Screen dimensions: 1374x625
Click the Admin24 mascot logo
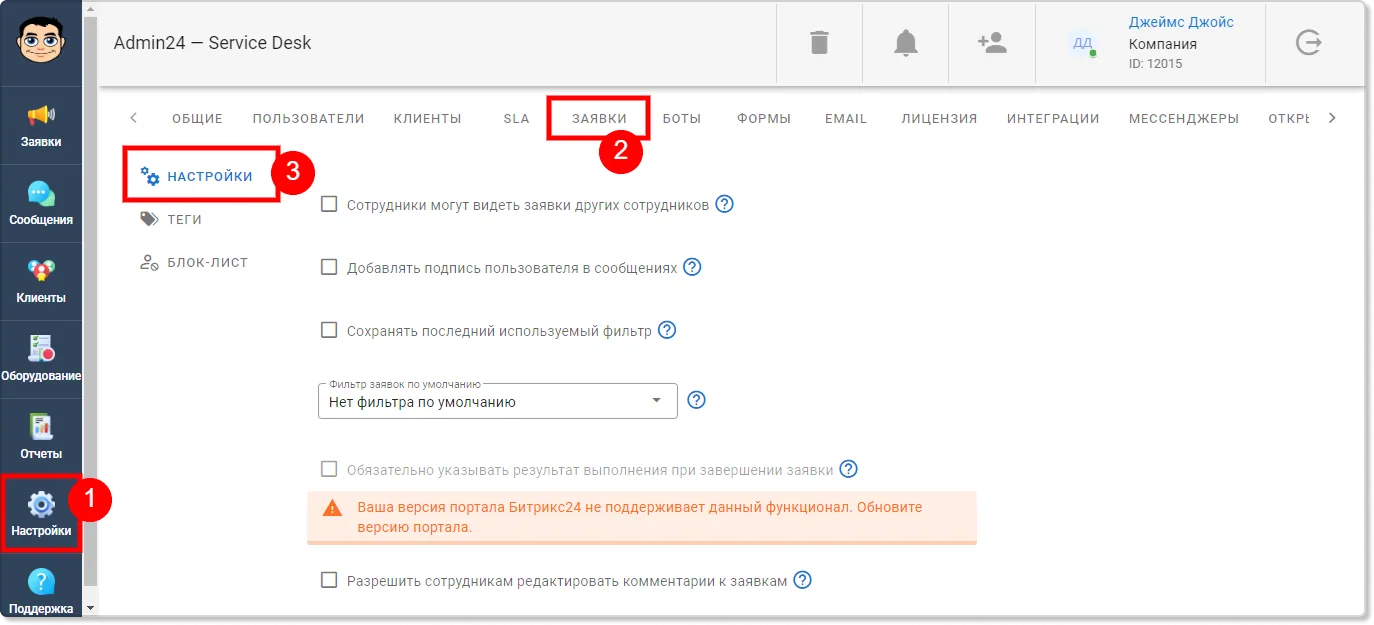click(41, 43)
